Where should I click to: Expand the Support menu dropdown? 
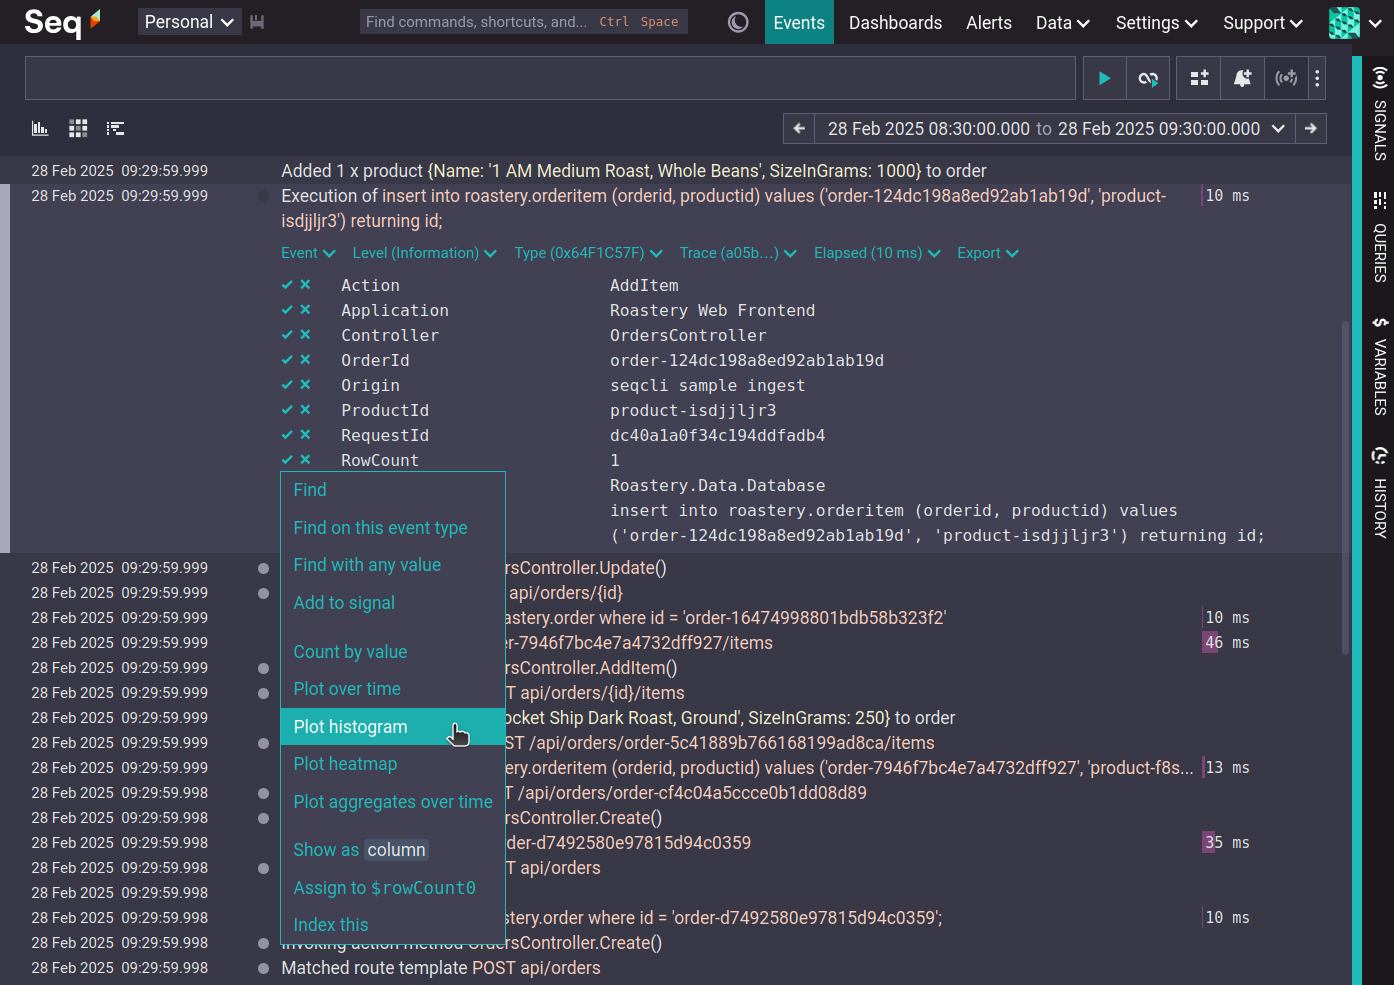pyautogui.click(x=1263, y=22)
